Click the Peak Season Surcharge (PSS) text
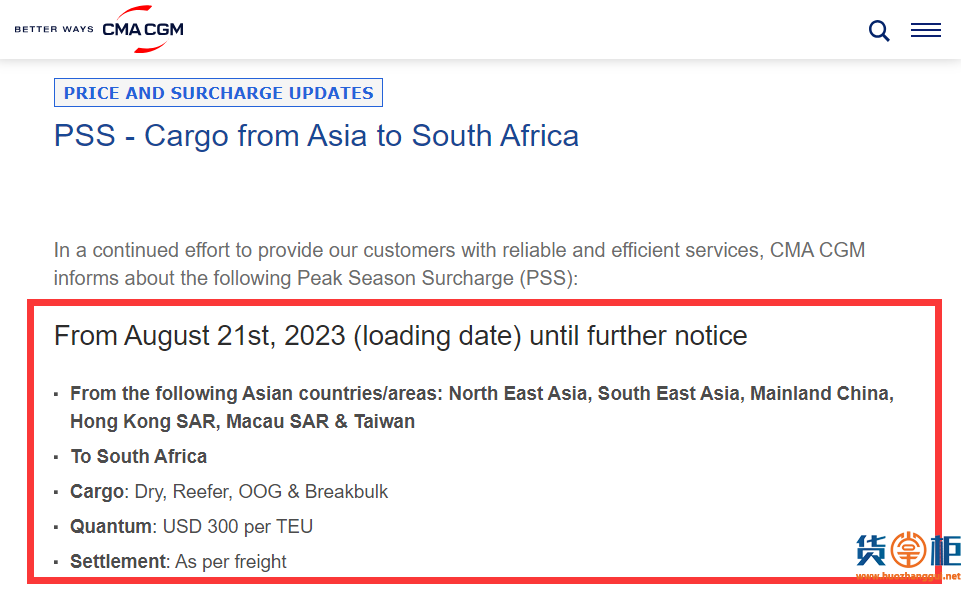Viewport: 961px width, 594px height. coord(435,278)
